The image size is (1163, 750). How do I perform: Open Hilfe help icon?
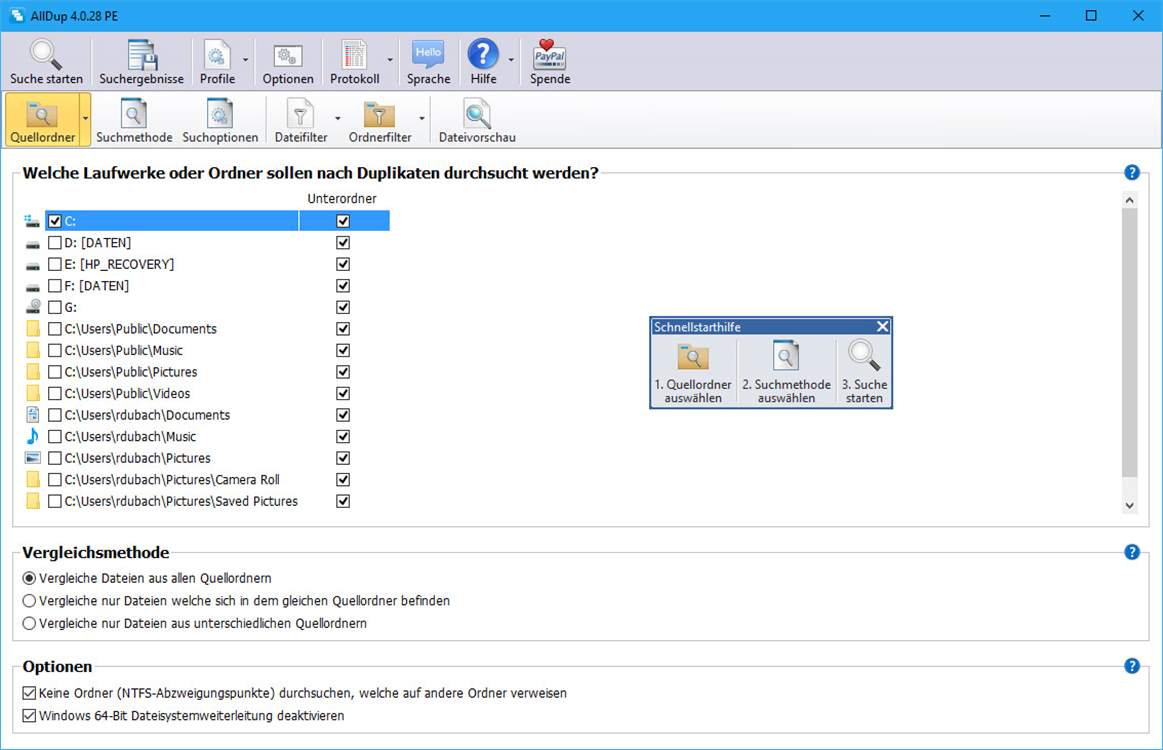pyautogui.click(x=483, y=62)
